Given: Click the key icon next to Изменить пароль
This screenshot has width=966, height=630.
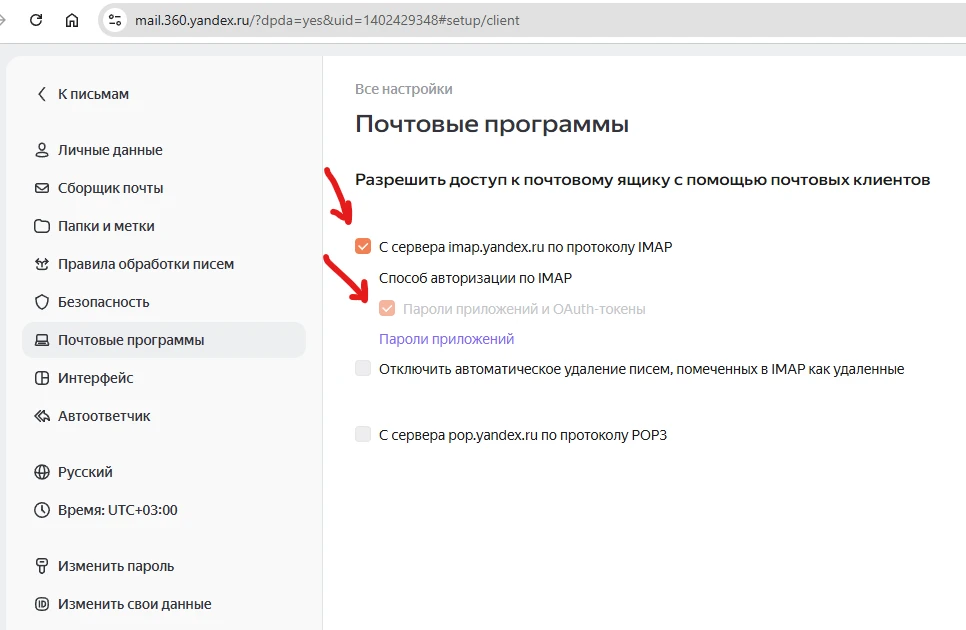Looking at the screenshot, I should [x=40, y=565].
